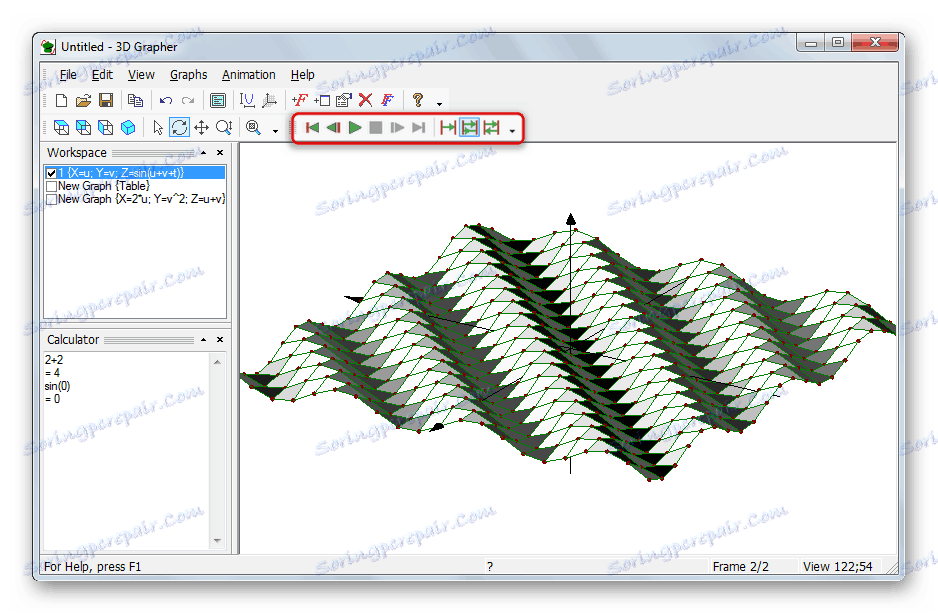This screenshot has width=938, height=614.
Task: Play the animation with green triangle
Action: [355, 127]
